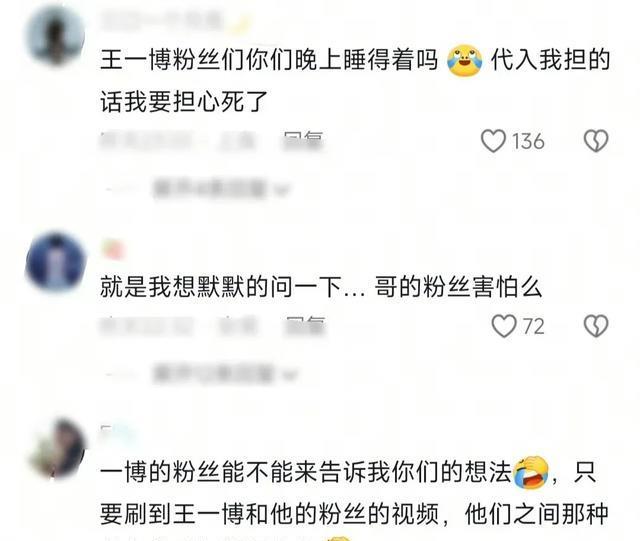Dislike the comment with 136 likes
Image resolution: width=640 pixels, height=541 pixels.
pyautogui.click(x=596, y=141)
